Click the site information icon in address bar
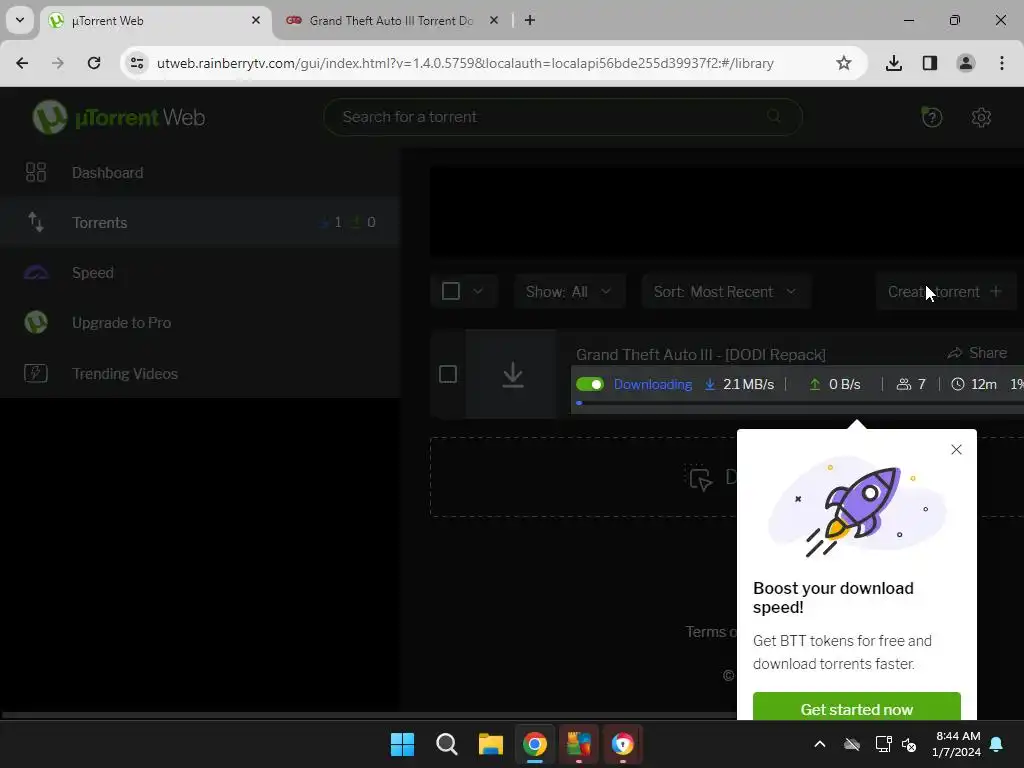 click(136, 63)
